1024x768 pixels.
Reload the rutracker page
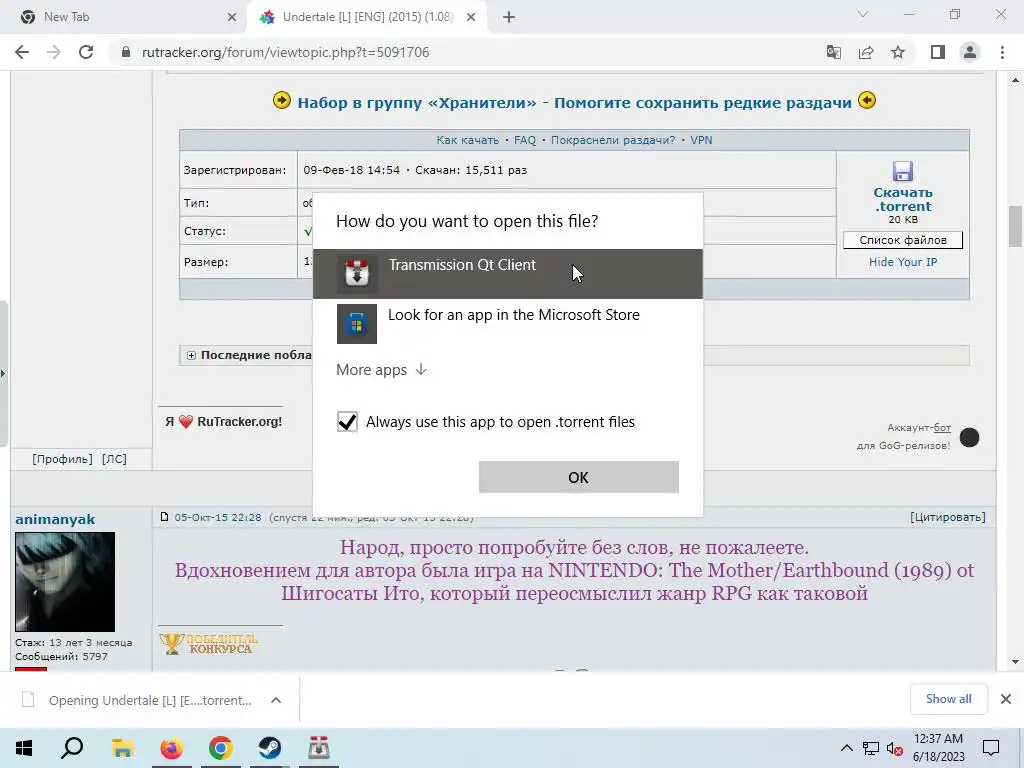86,52
